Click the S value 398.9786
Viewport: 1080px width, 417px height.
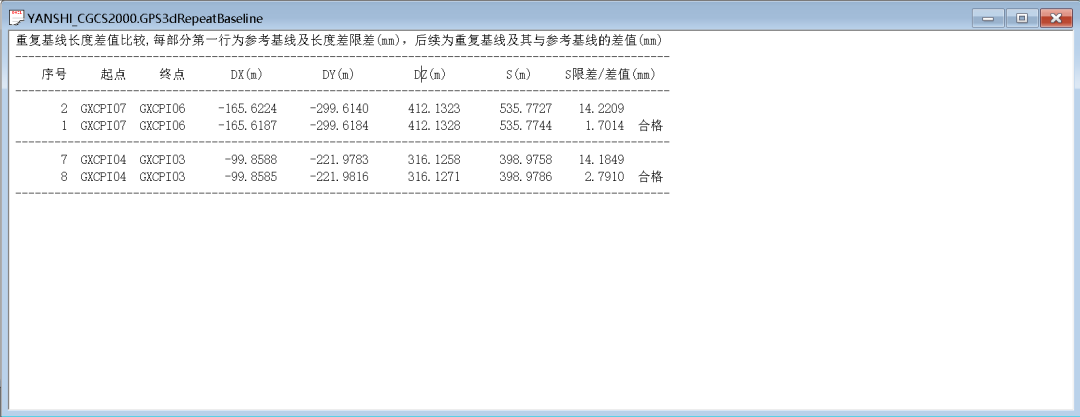(x=526, y=177)
